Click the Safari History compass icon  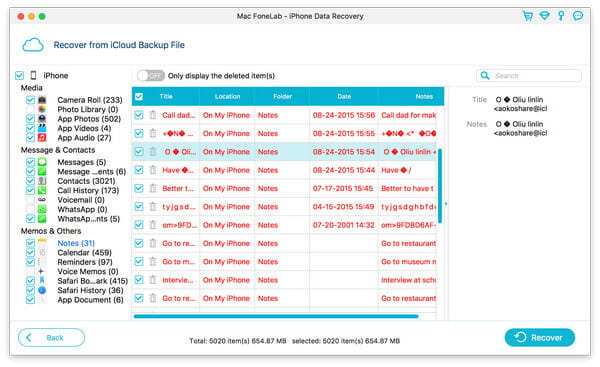(x=42, y=290)
